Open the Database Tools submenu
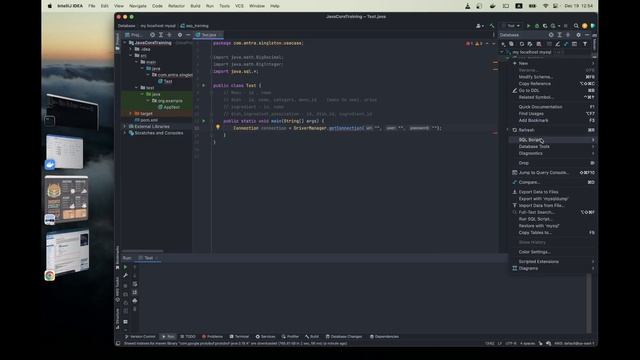Image resolution: width=640 pixels, height=360 pixels. pos(553,147)
